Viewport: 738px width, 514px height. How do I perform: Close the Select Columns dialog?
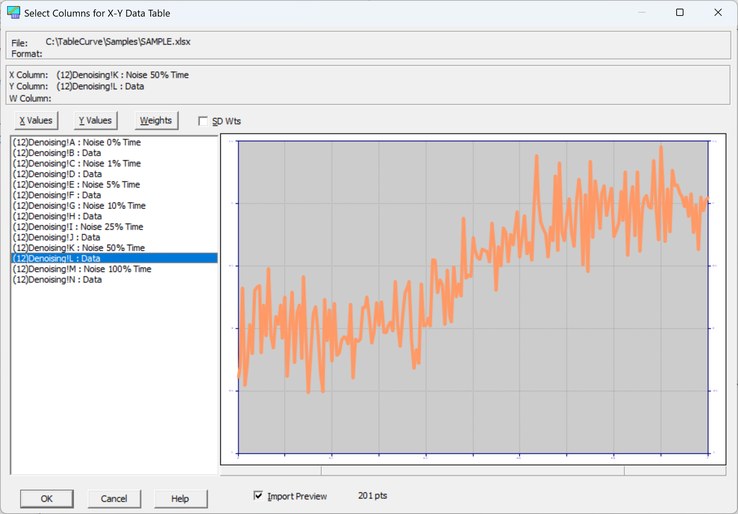click(x=718, y=12)
